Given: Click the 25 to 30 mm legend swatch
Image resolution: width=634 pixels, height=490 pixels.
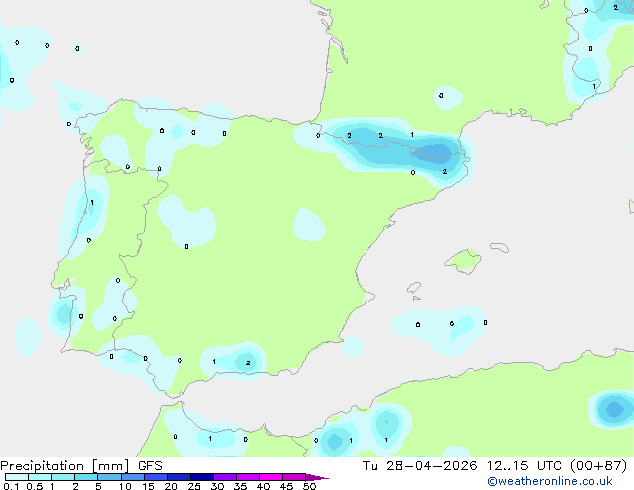Looking at the screenshot, I should [x=201, y=477].
